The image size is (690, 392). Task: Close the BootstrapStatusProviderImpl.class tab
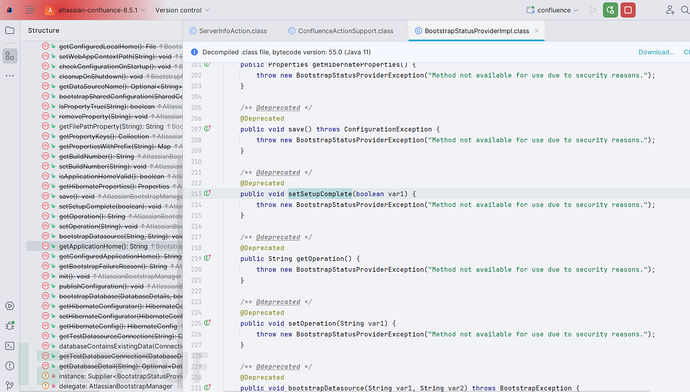pos(536,31)
